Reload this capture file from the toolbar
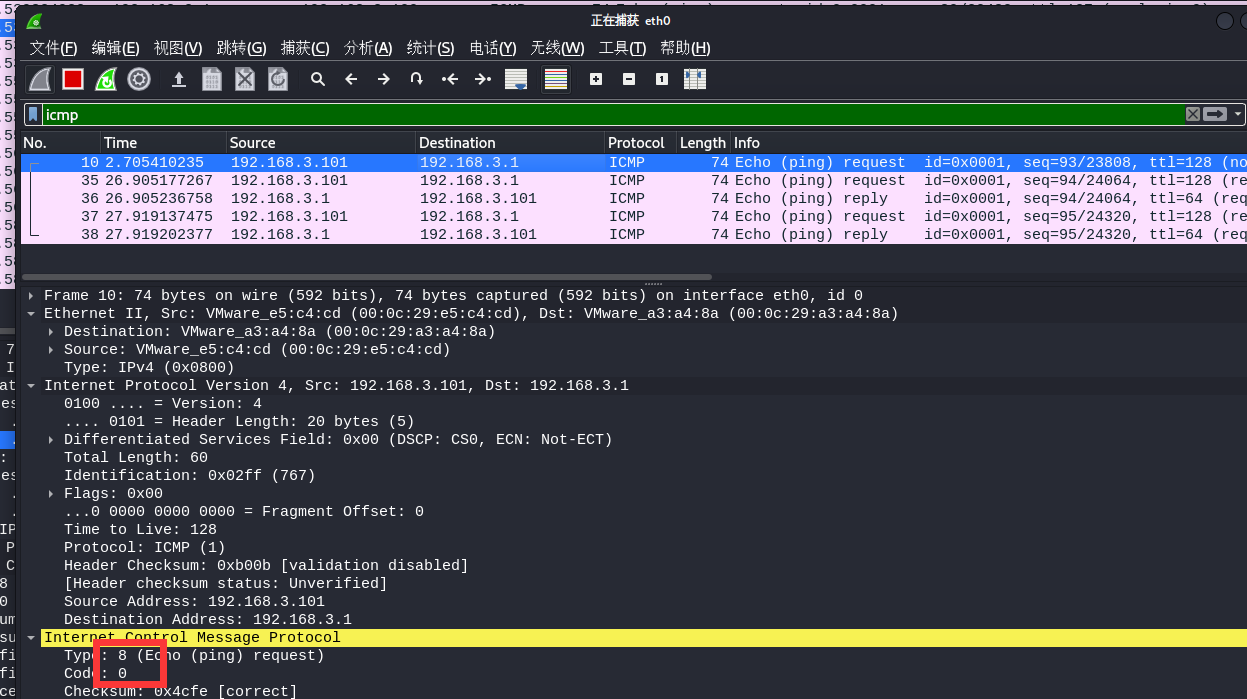Screen dimensions: 1247x699 278,79
